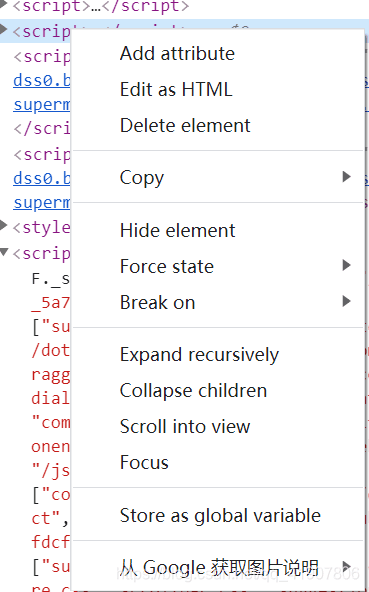This screenshot has width=369, height=592.
Task: Select Focus menu item
Action: [217, 462]
